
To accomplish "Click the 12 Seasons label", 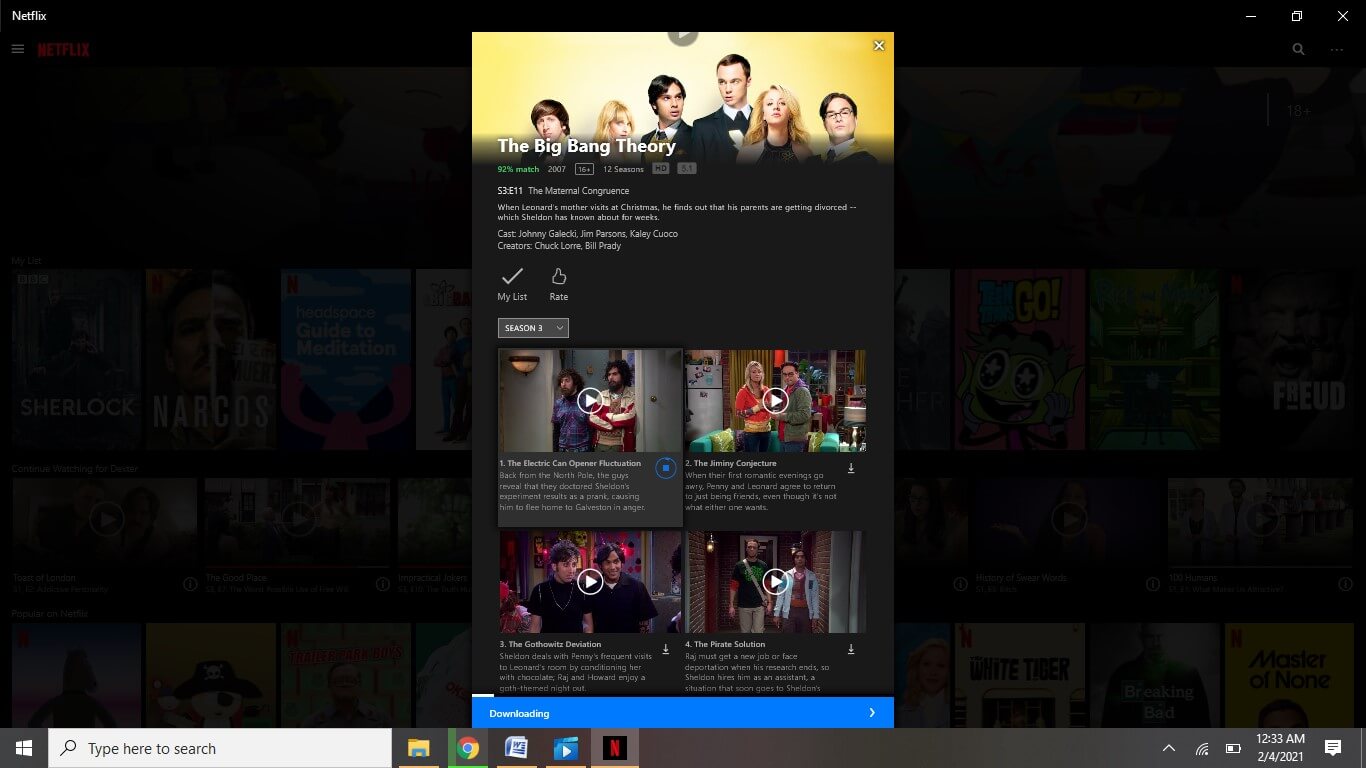I will point(622,169).
